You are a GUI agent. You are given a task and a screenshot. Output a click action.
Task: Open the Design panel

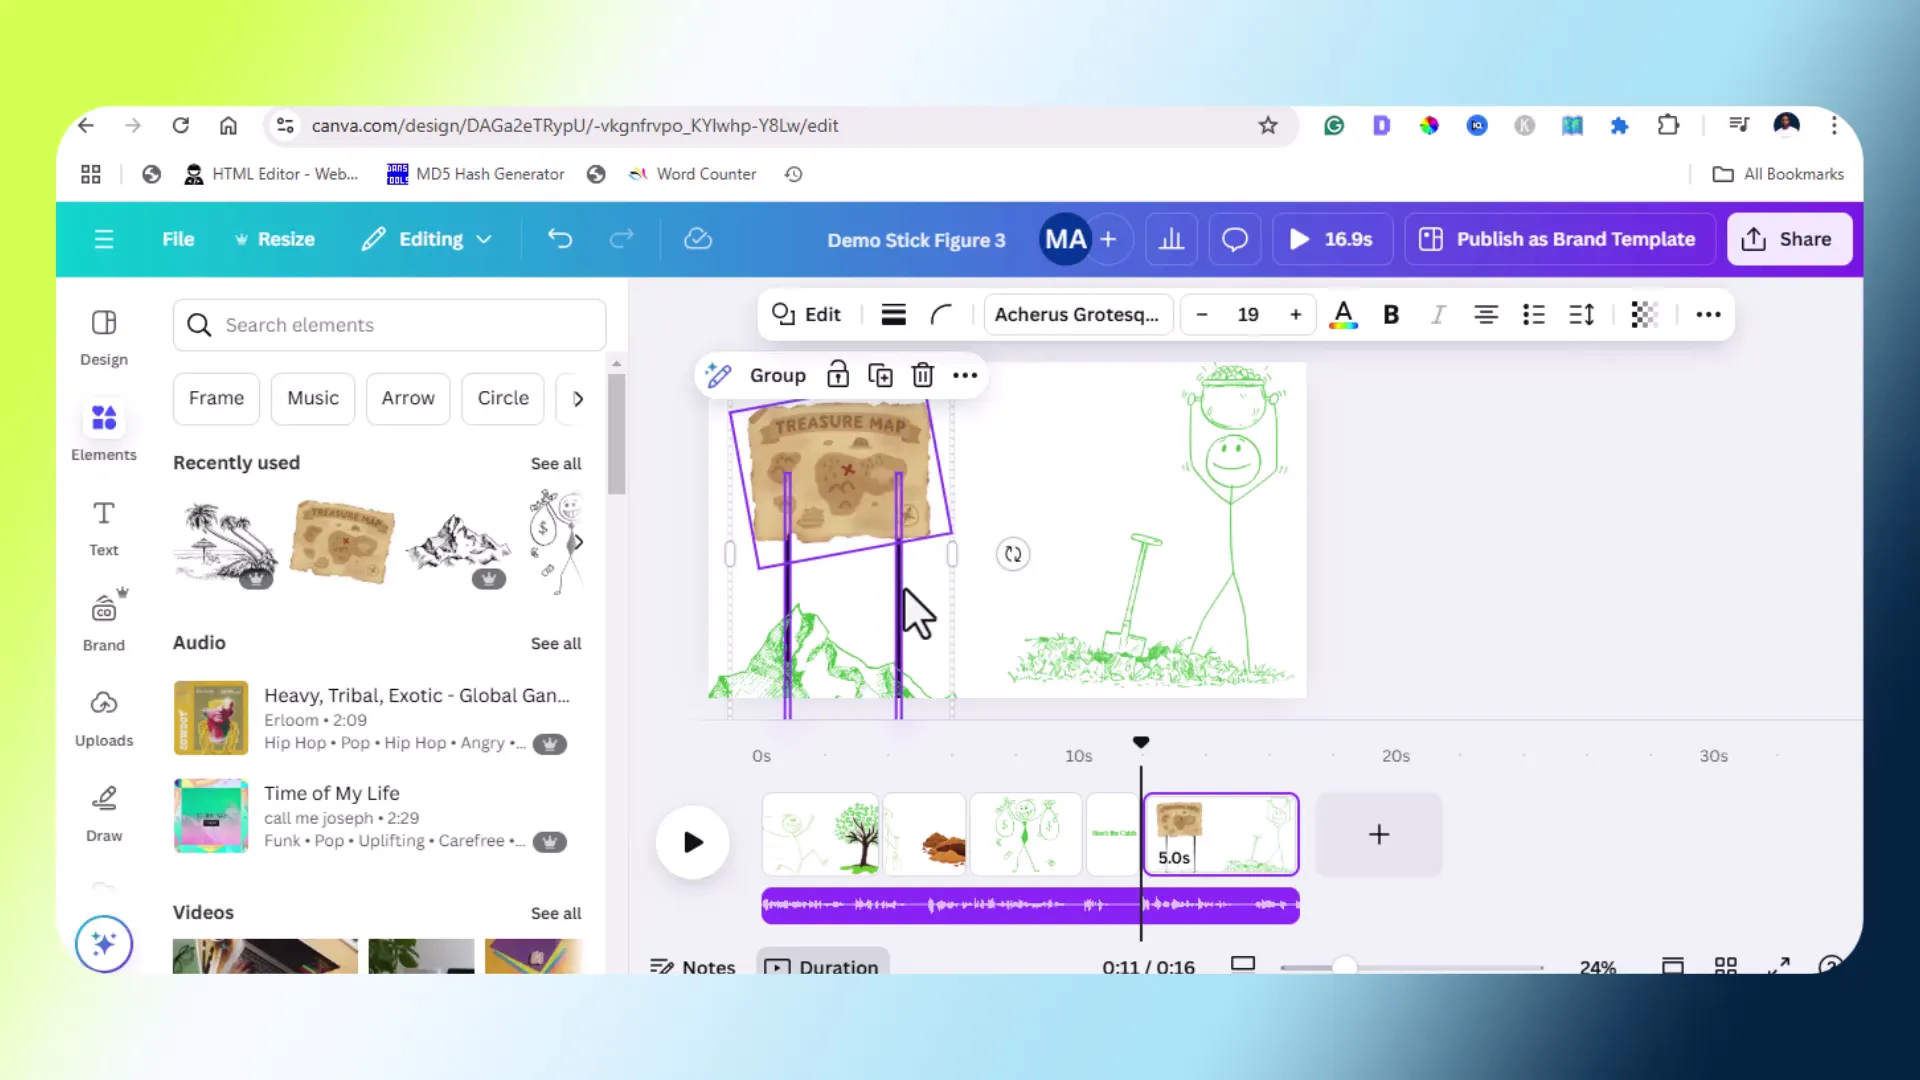click(x=104, y=337)
